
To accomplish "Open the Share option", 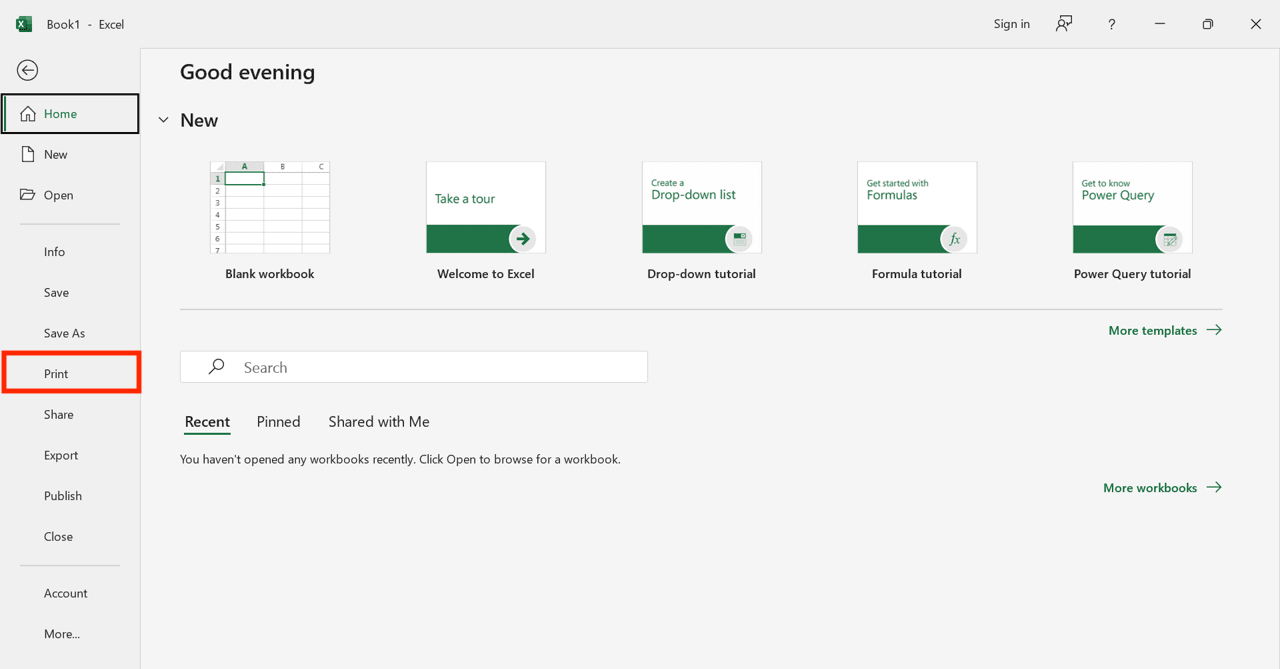I will pos(70,414).
